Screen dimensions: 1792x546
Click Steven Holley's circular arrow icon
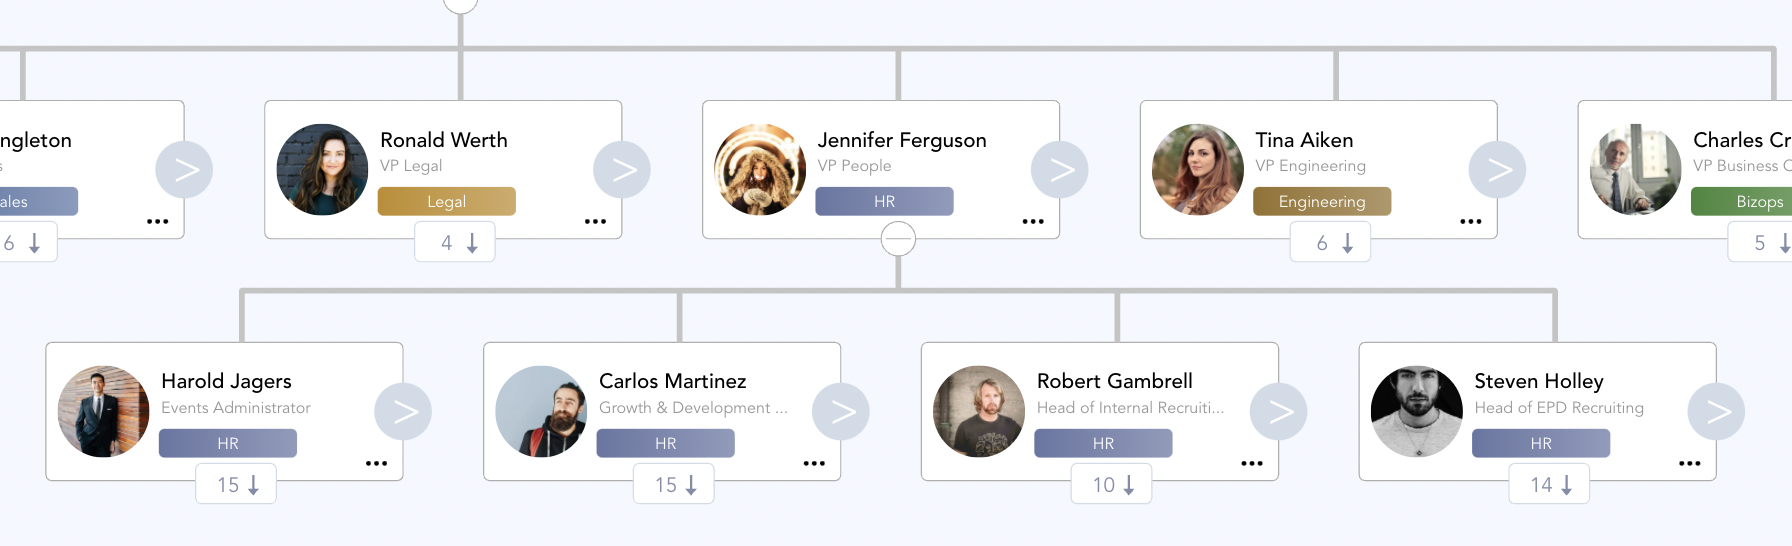pos(1716,412)
